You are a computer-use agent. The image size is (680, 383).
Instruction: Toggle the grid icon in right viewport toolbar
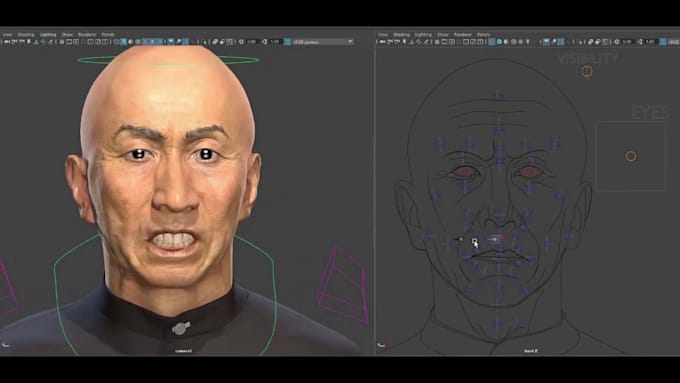click(437, 42)
